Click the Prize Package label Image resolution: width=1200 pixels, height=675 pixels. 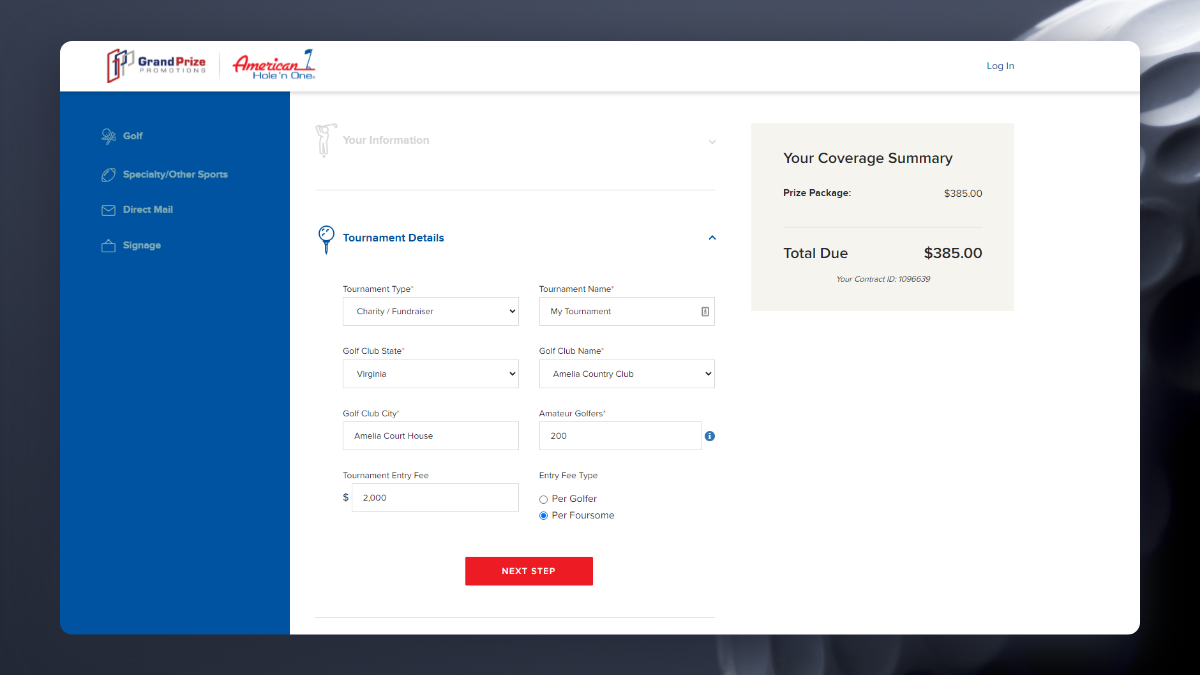click(x=817, y=193)
